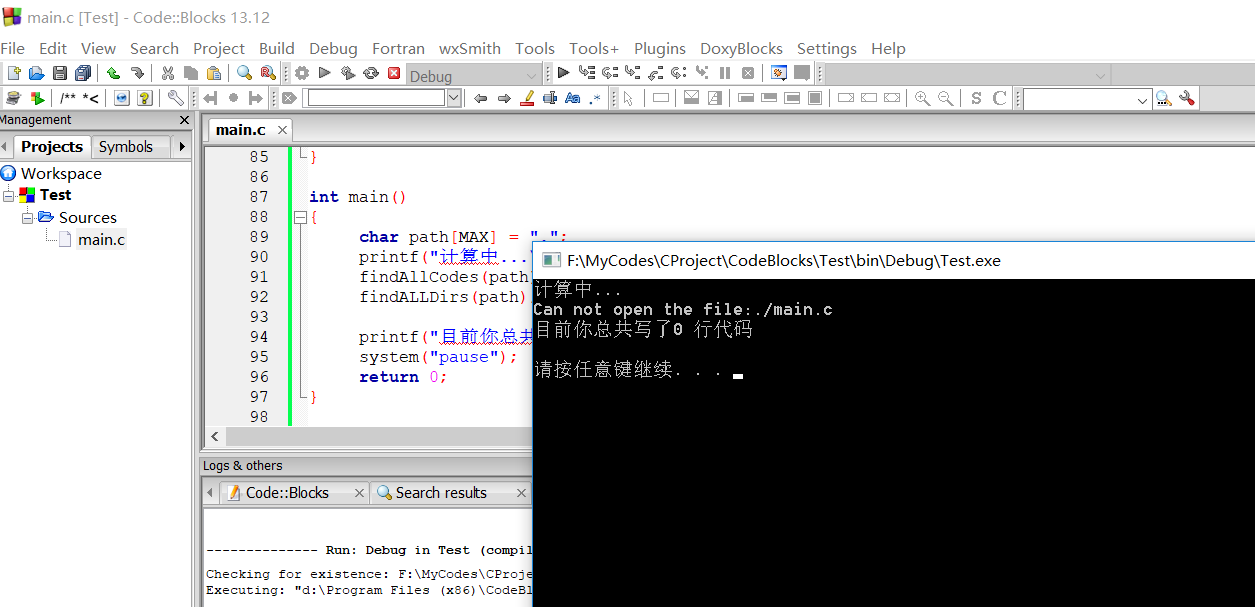Image resolution: width=1255 pixels, height=607 pixels.
Task: Click the editor horizontal scroll left arrow
Action: (x=214, y=437)
